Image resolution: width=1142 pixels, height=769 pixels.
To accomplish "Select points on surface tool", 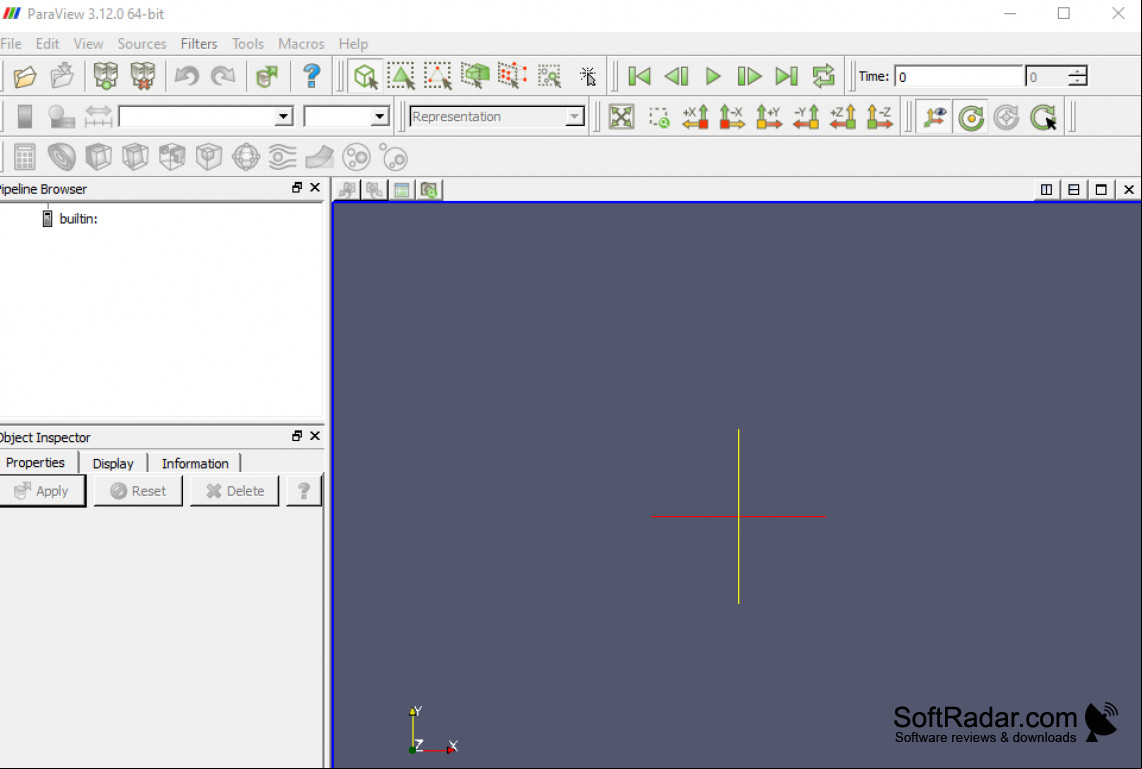I will 438,76.
